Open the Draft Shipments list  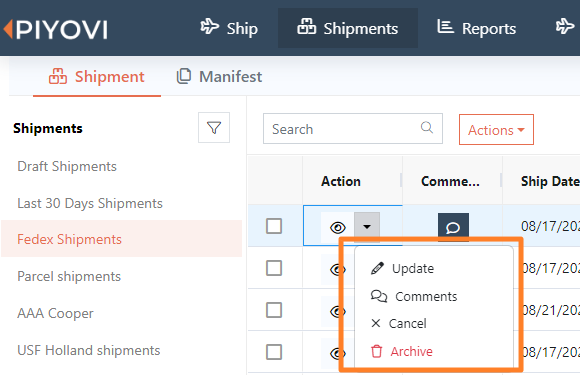(x=67, y=166)
